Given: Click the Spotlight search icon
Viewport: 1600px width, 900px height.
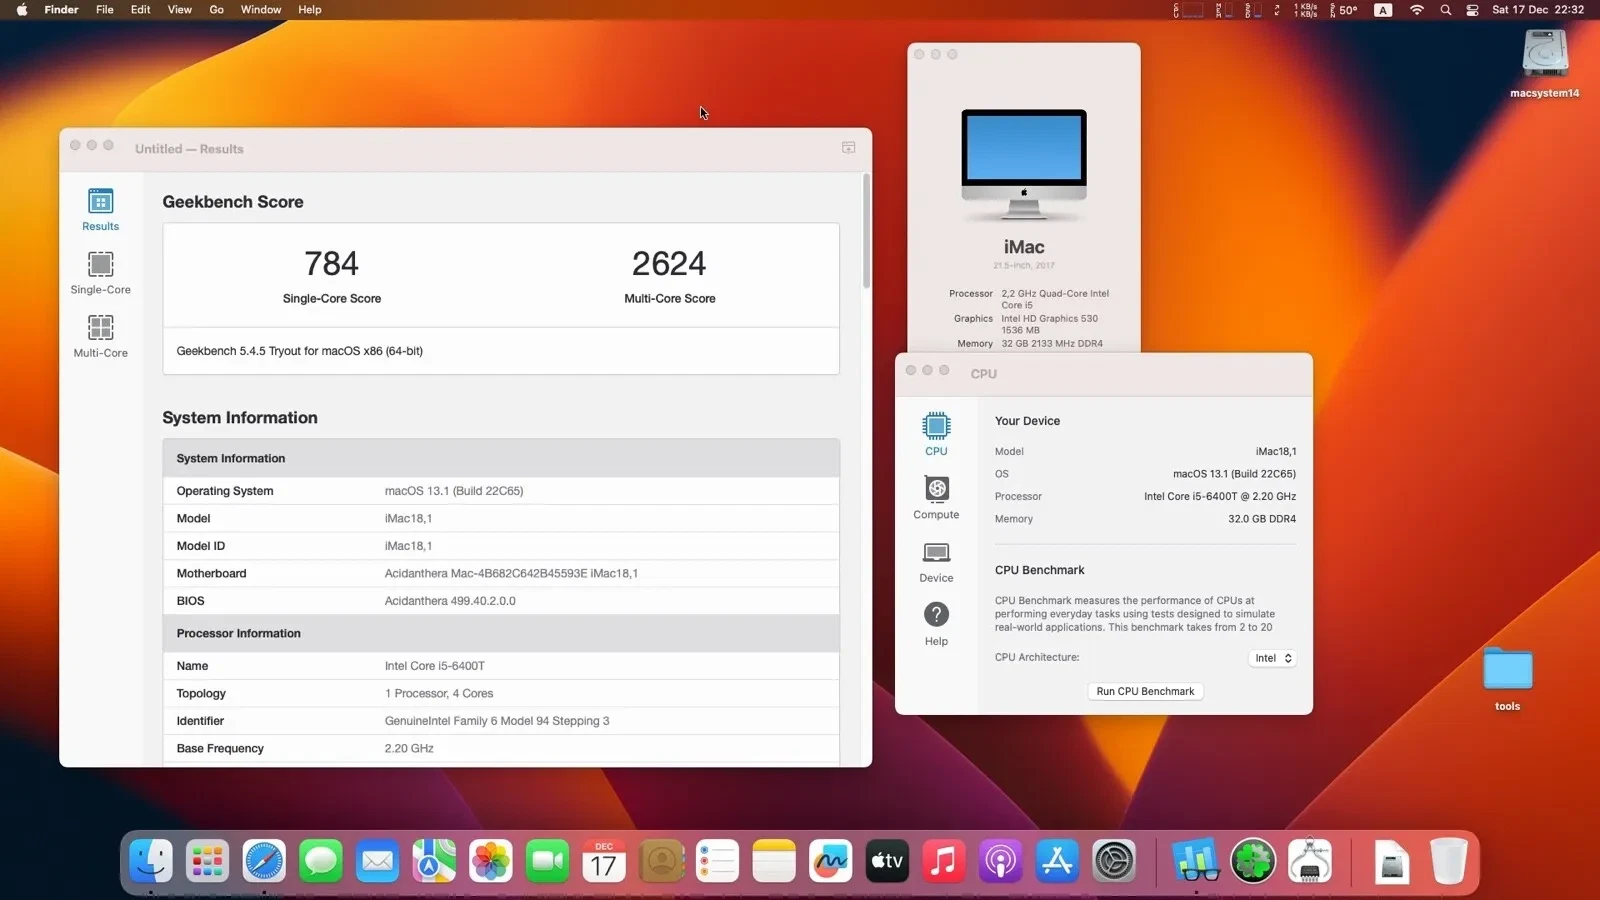Looking at the screenshot, I should coord(1445,10).
